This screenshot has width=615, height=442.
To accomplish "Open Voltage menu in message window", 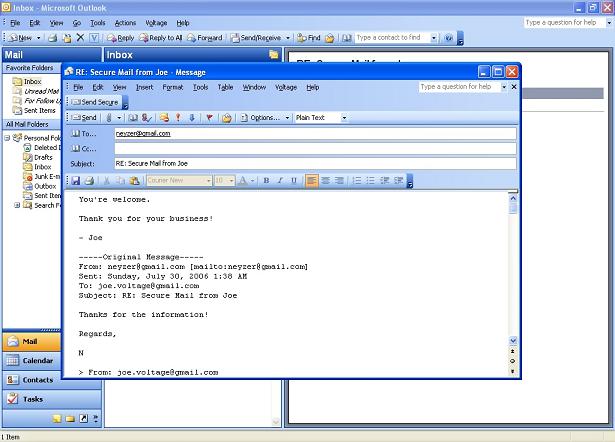I will pos(286,87).
